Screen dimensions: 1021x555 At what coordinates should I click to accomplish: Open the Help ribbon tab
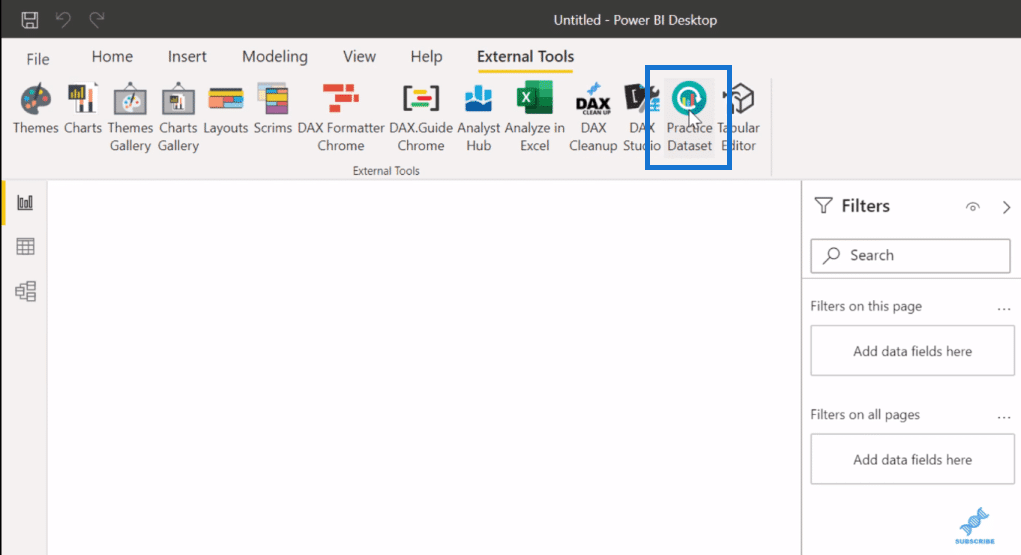tap(427, 57)
